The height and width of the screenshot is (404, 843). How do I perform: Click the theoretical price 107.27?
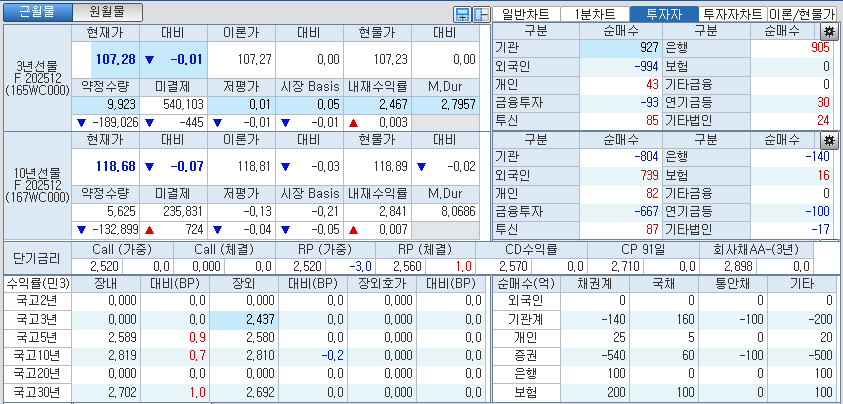tap(255, 60)
